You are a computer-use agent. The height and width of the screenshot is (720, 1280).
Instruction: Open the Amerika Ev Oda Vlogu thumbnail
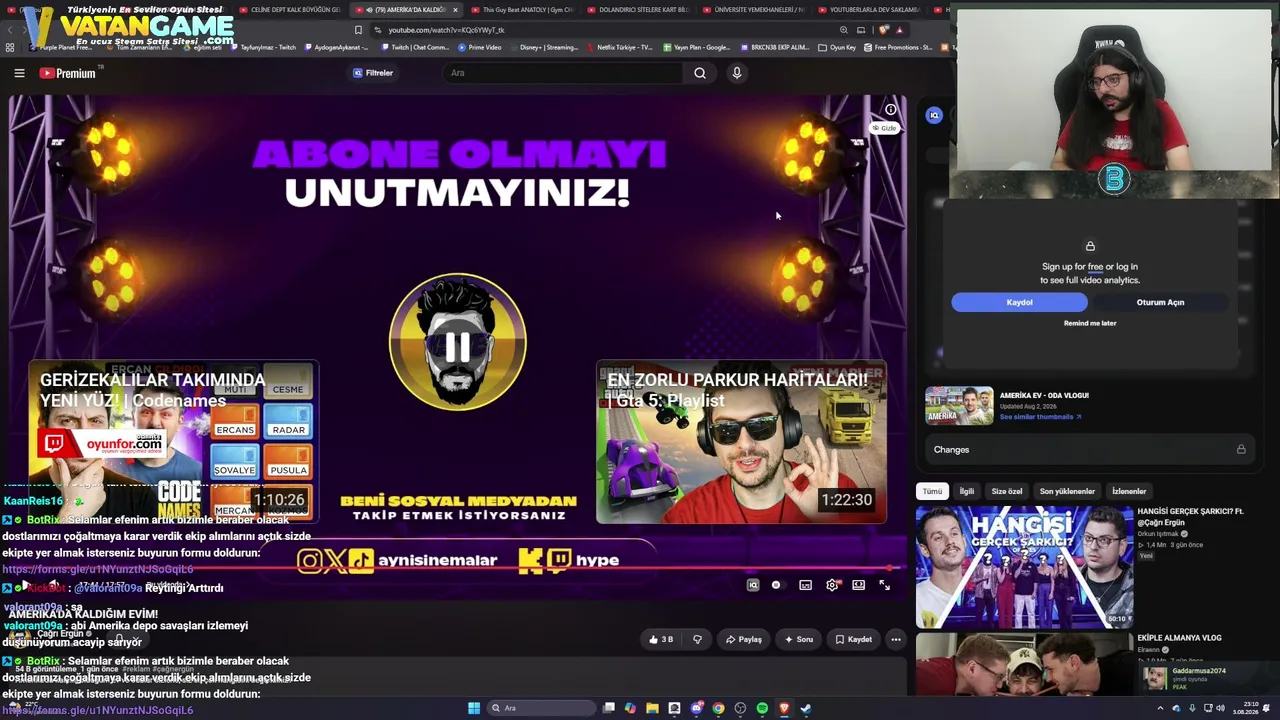coord(959,406)
